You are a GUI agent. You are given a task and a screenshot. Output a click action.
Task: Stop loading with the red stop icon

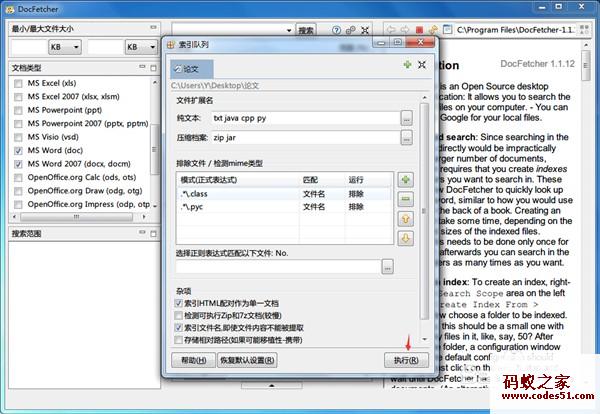(419, 29)
